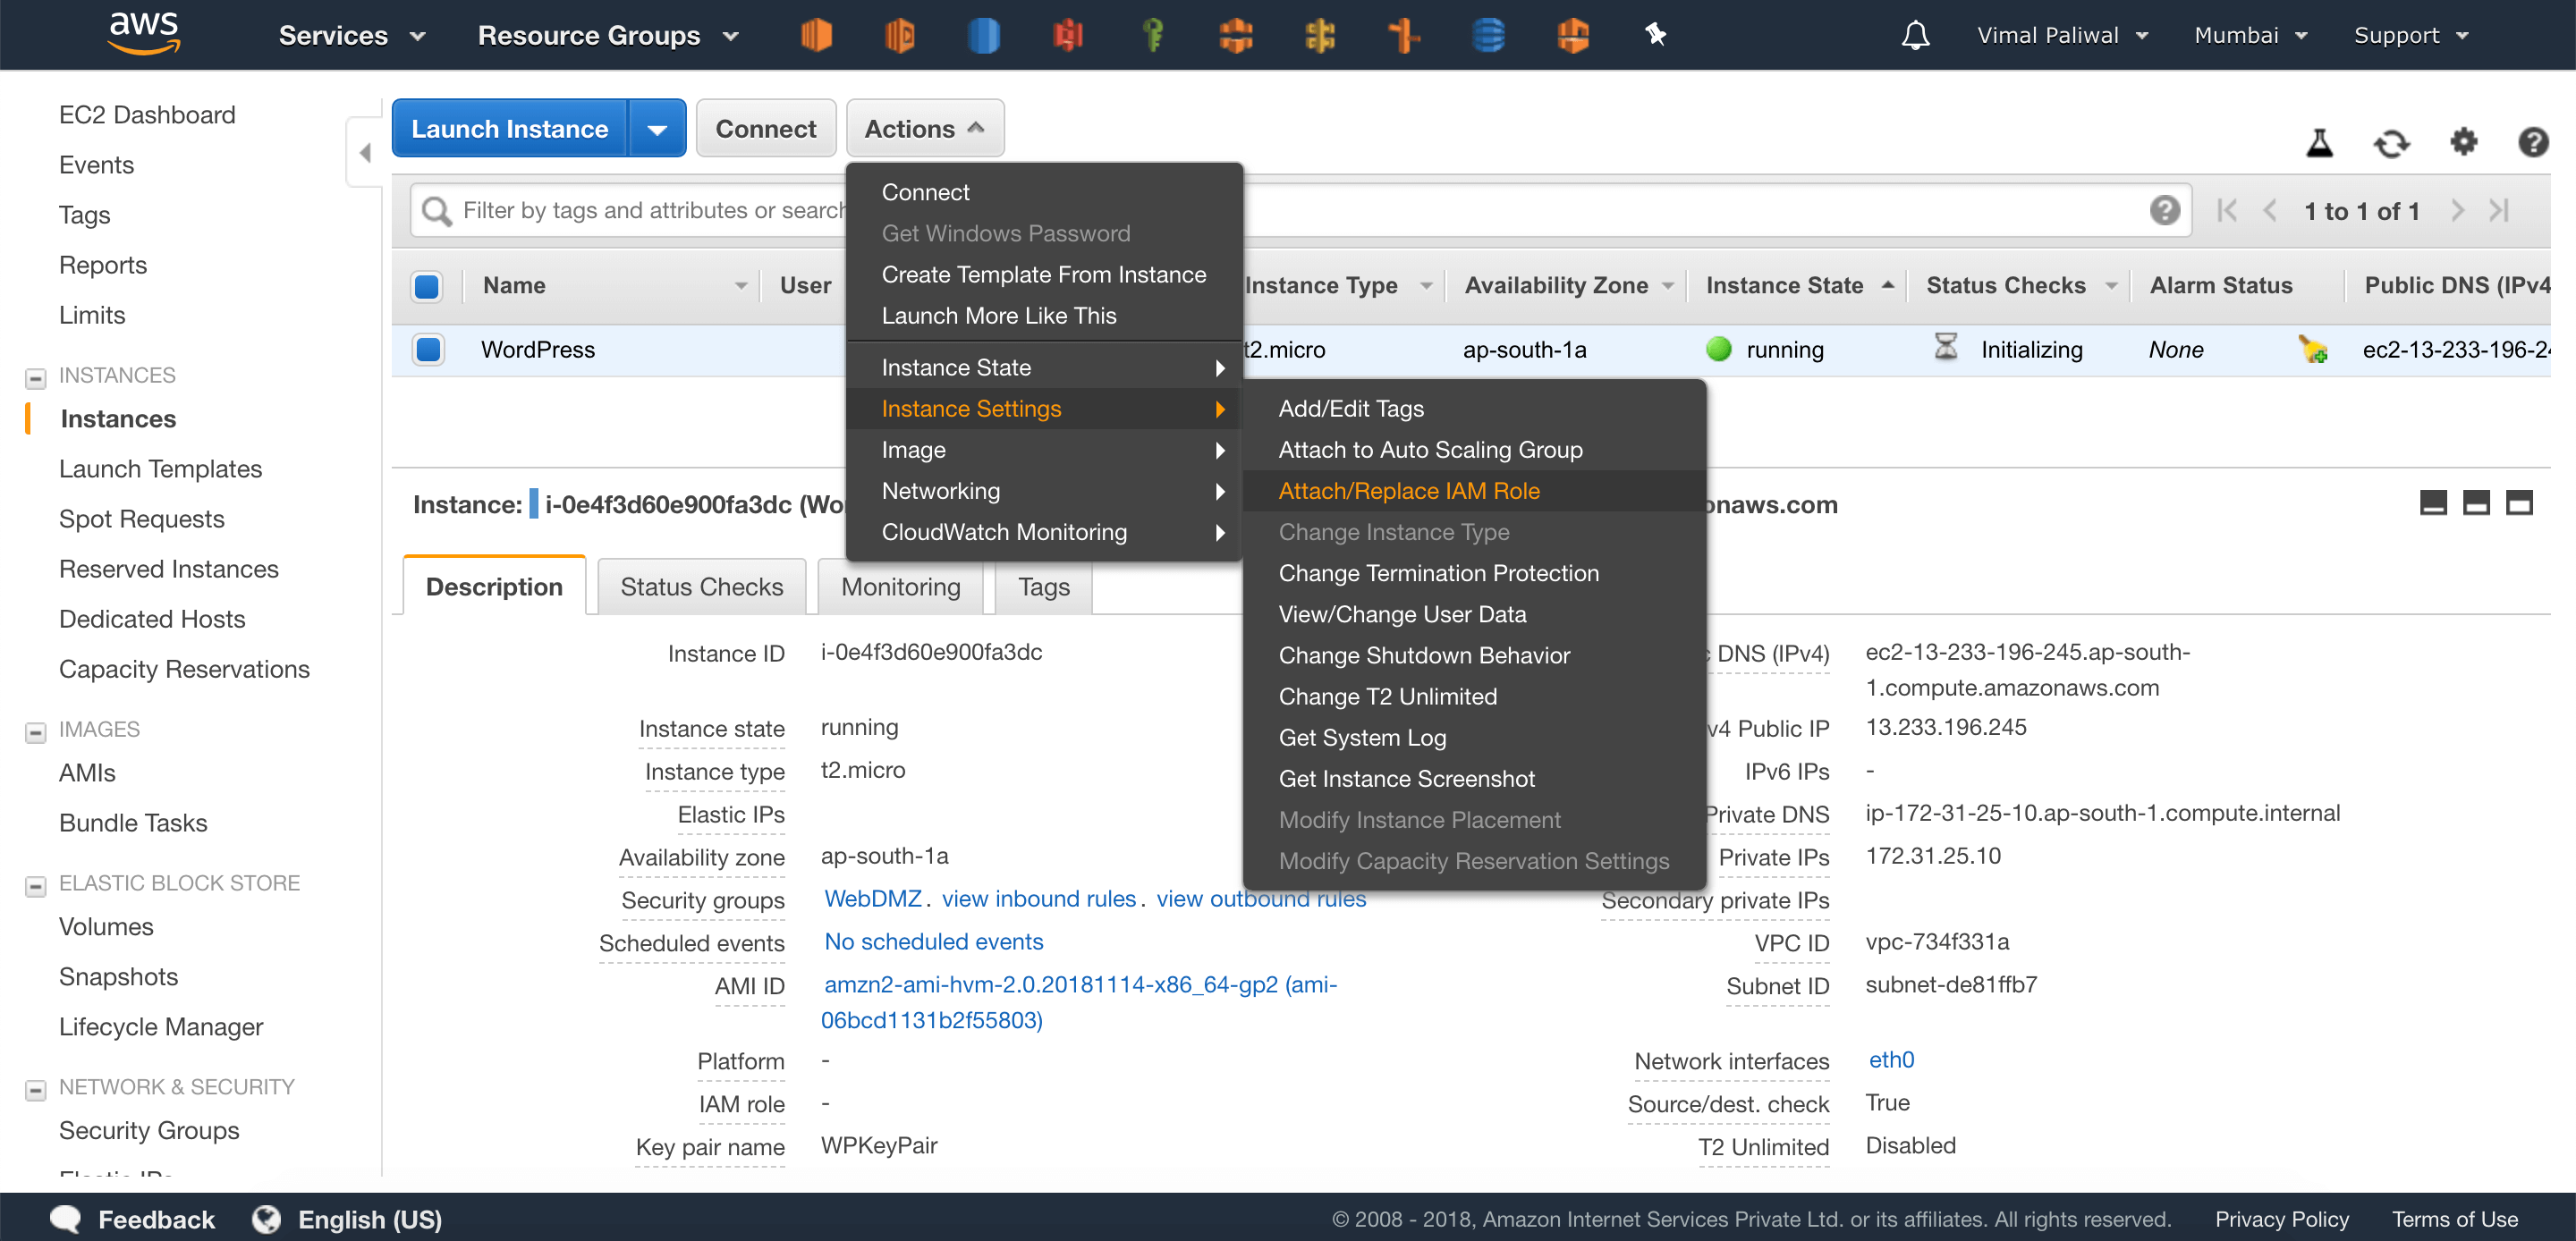Open the Resource Groups dropdown
Screen dimensions: 2576x1241
[608, 35]
